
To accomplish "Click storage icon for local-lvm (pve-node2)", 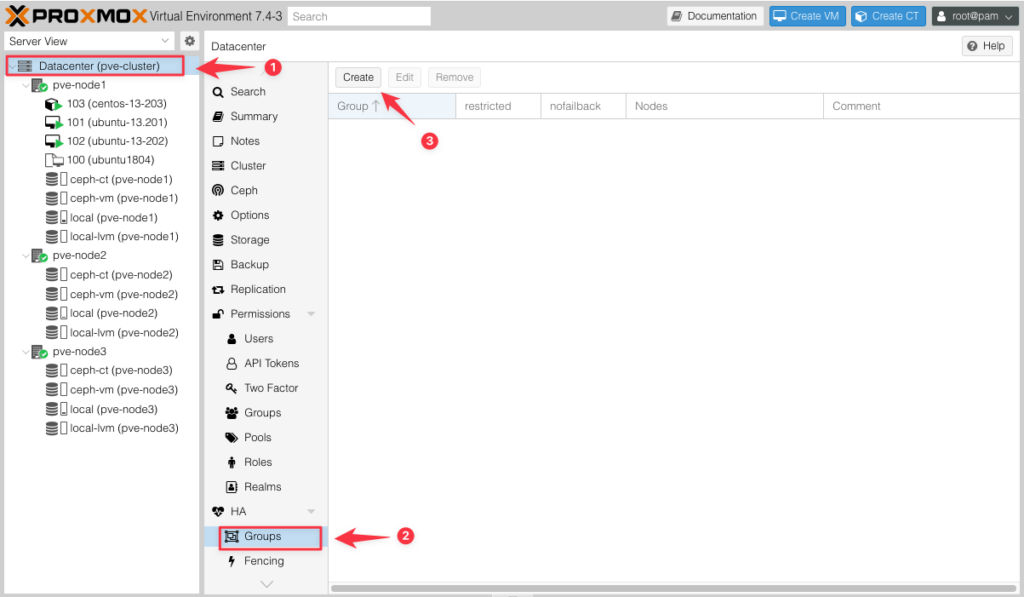I will 56,332.
